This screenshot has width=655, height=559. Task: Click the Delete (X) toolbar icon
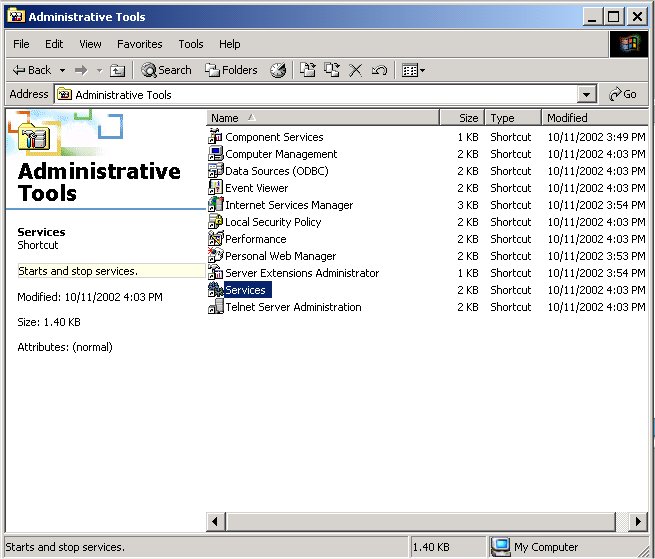(355, 70)
